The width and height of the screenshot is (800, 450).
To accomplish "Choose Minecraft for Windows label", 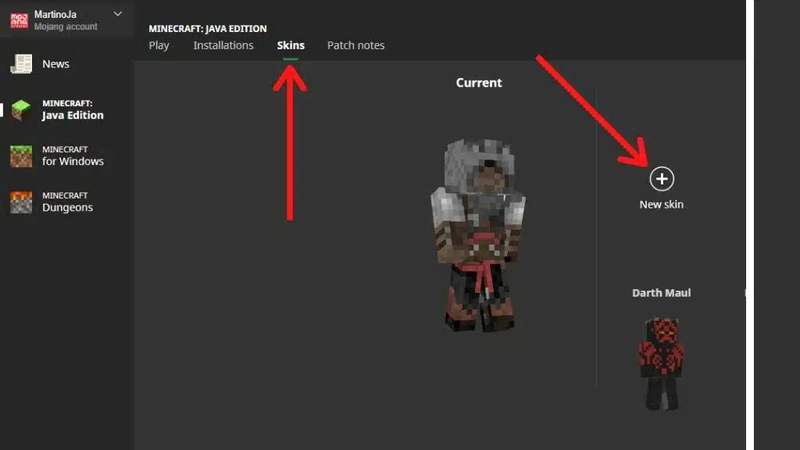I will (73, 156).
